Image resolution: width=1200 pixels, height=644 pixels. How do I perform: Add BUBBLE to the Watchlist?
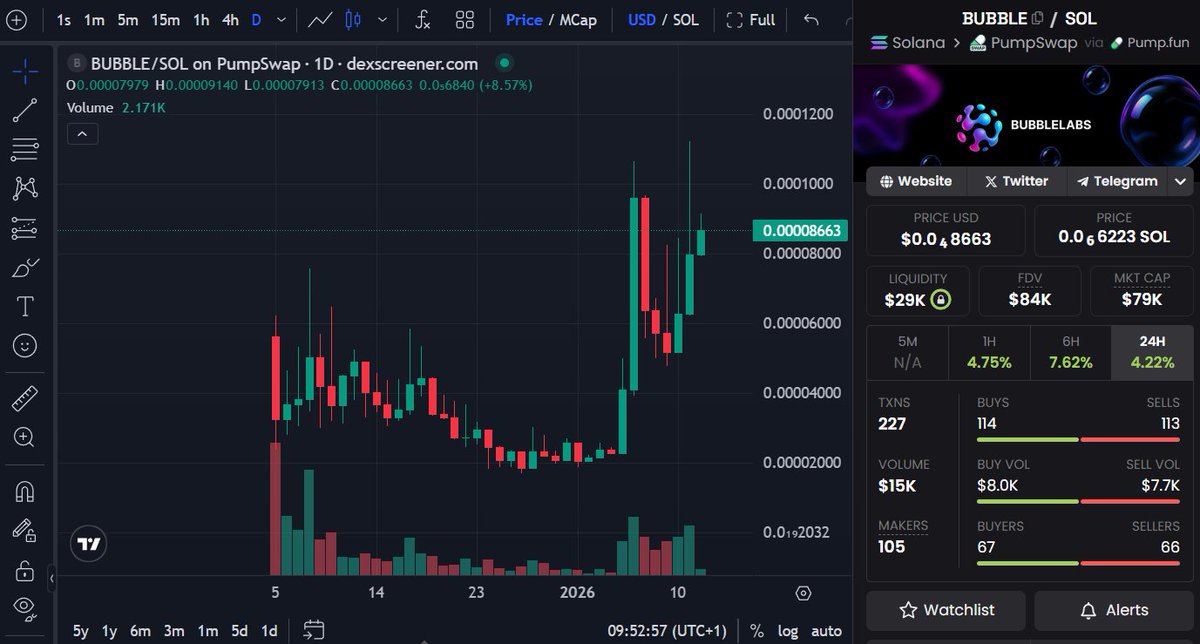point(946,610)
